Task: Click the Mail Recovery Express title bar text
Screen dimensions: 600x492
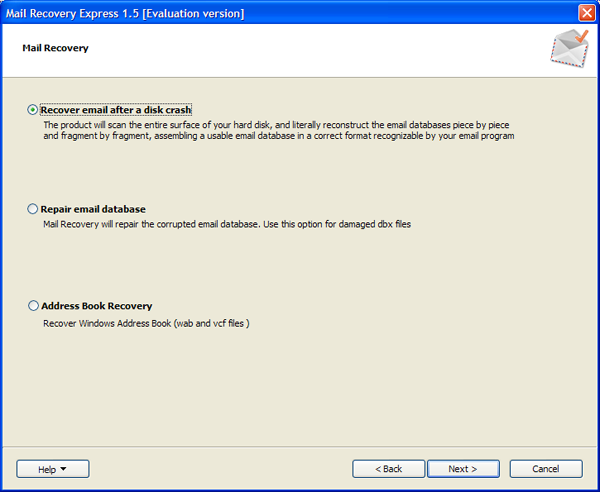Action: 125,13
